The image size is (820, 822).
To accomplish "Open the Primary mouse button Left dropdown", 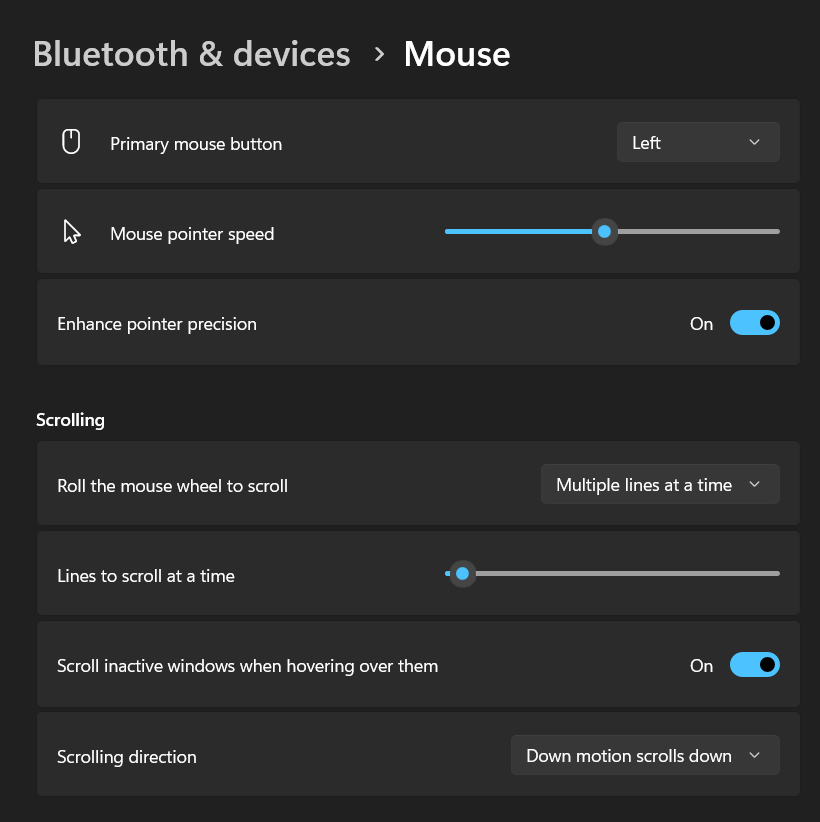I will [698, 143].
